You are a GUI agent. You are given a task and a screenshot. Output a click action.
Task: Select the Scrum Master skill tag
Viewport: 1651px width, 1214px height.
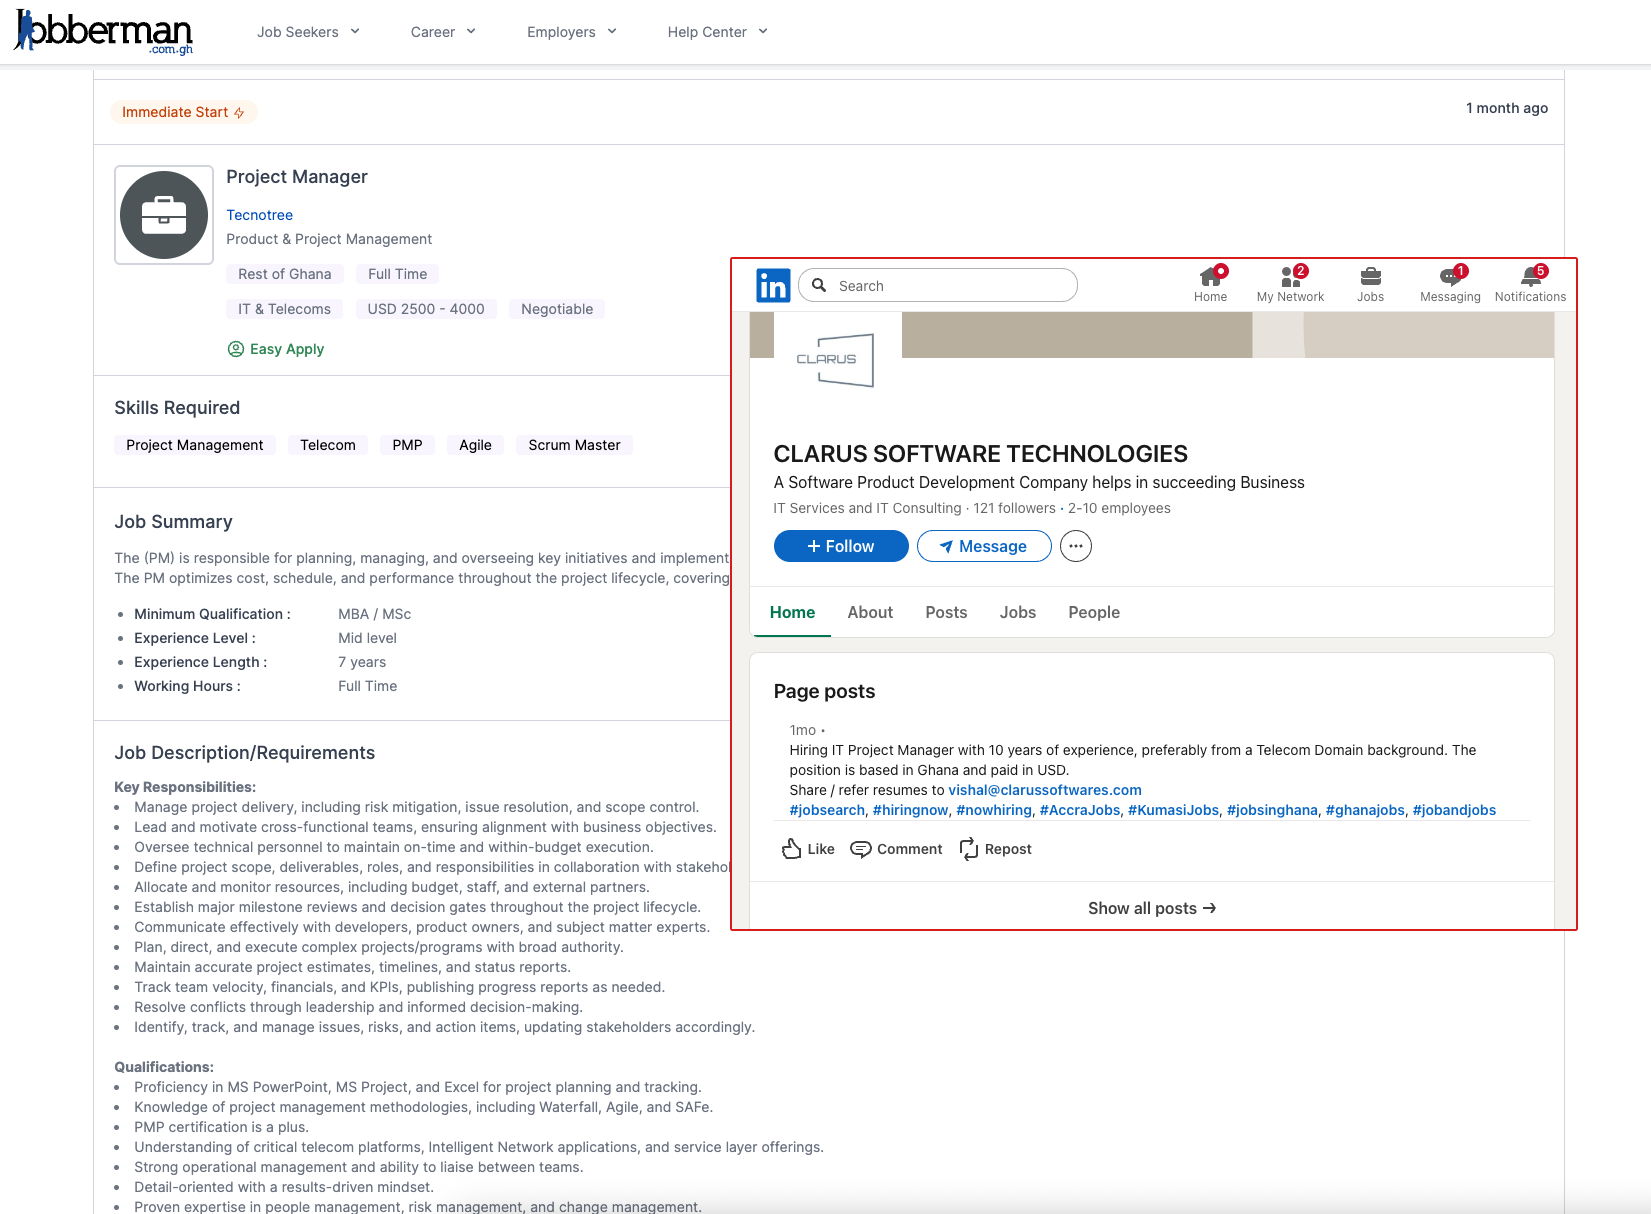pyautogui.click(x=574, y=445)
